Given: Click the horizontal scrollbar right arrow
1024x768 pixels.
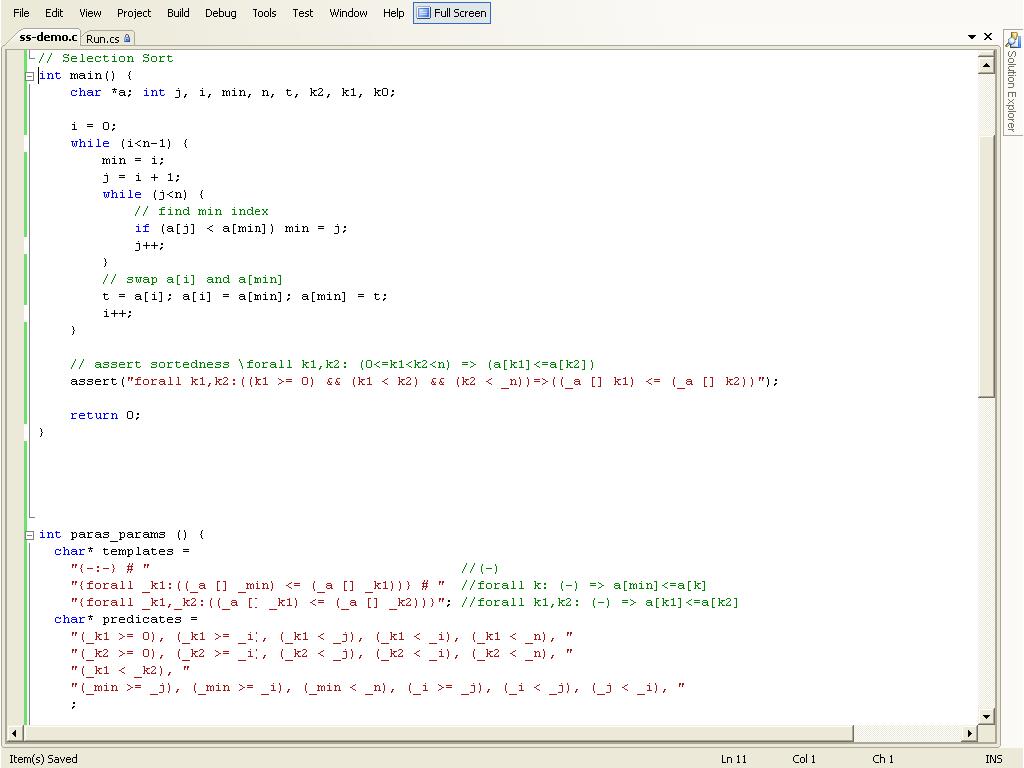Looking at the screenshot, I should click(970, 733).
